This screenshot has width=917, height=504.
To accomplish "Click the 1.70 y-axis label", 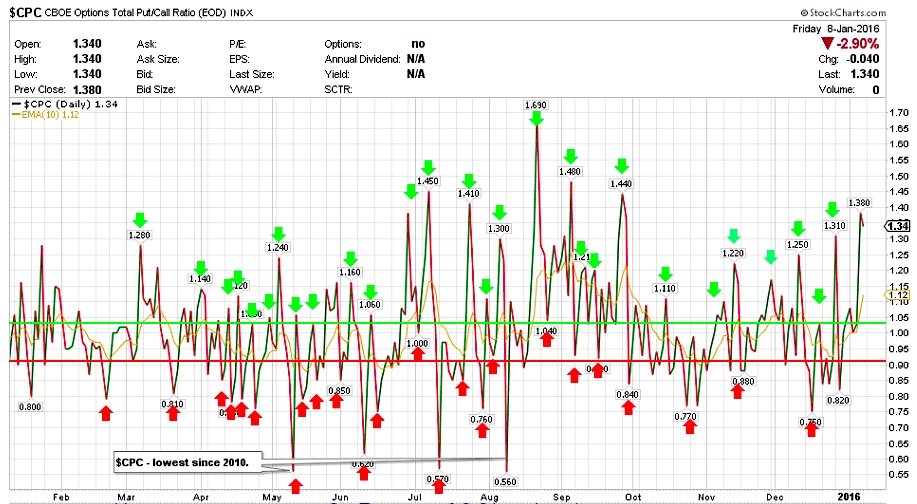I will [898, 113].
